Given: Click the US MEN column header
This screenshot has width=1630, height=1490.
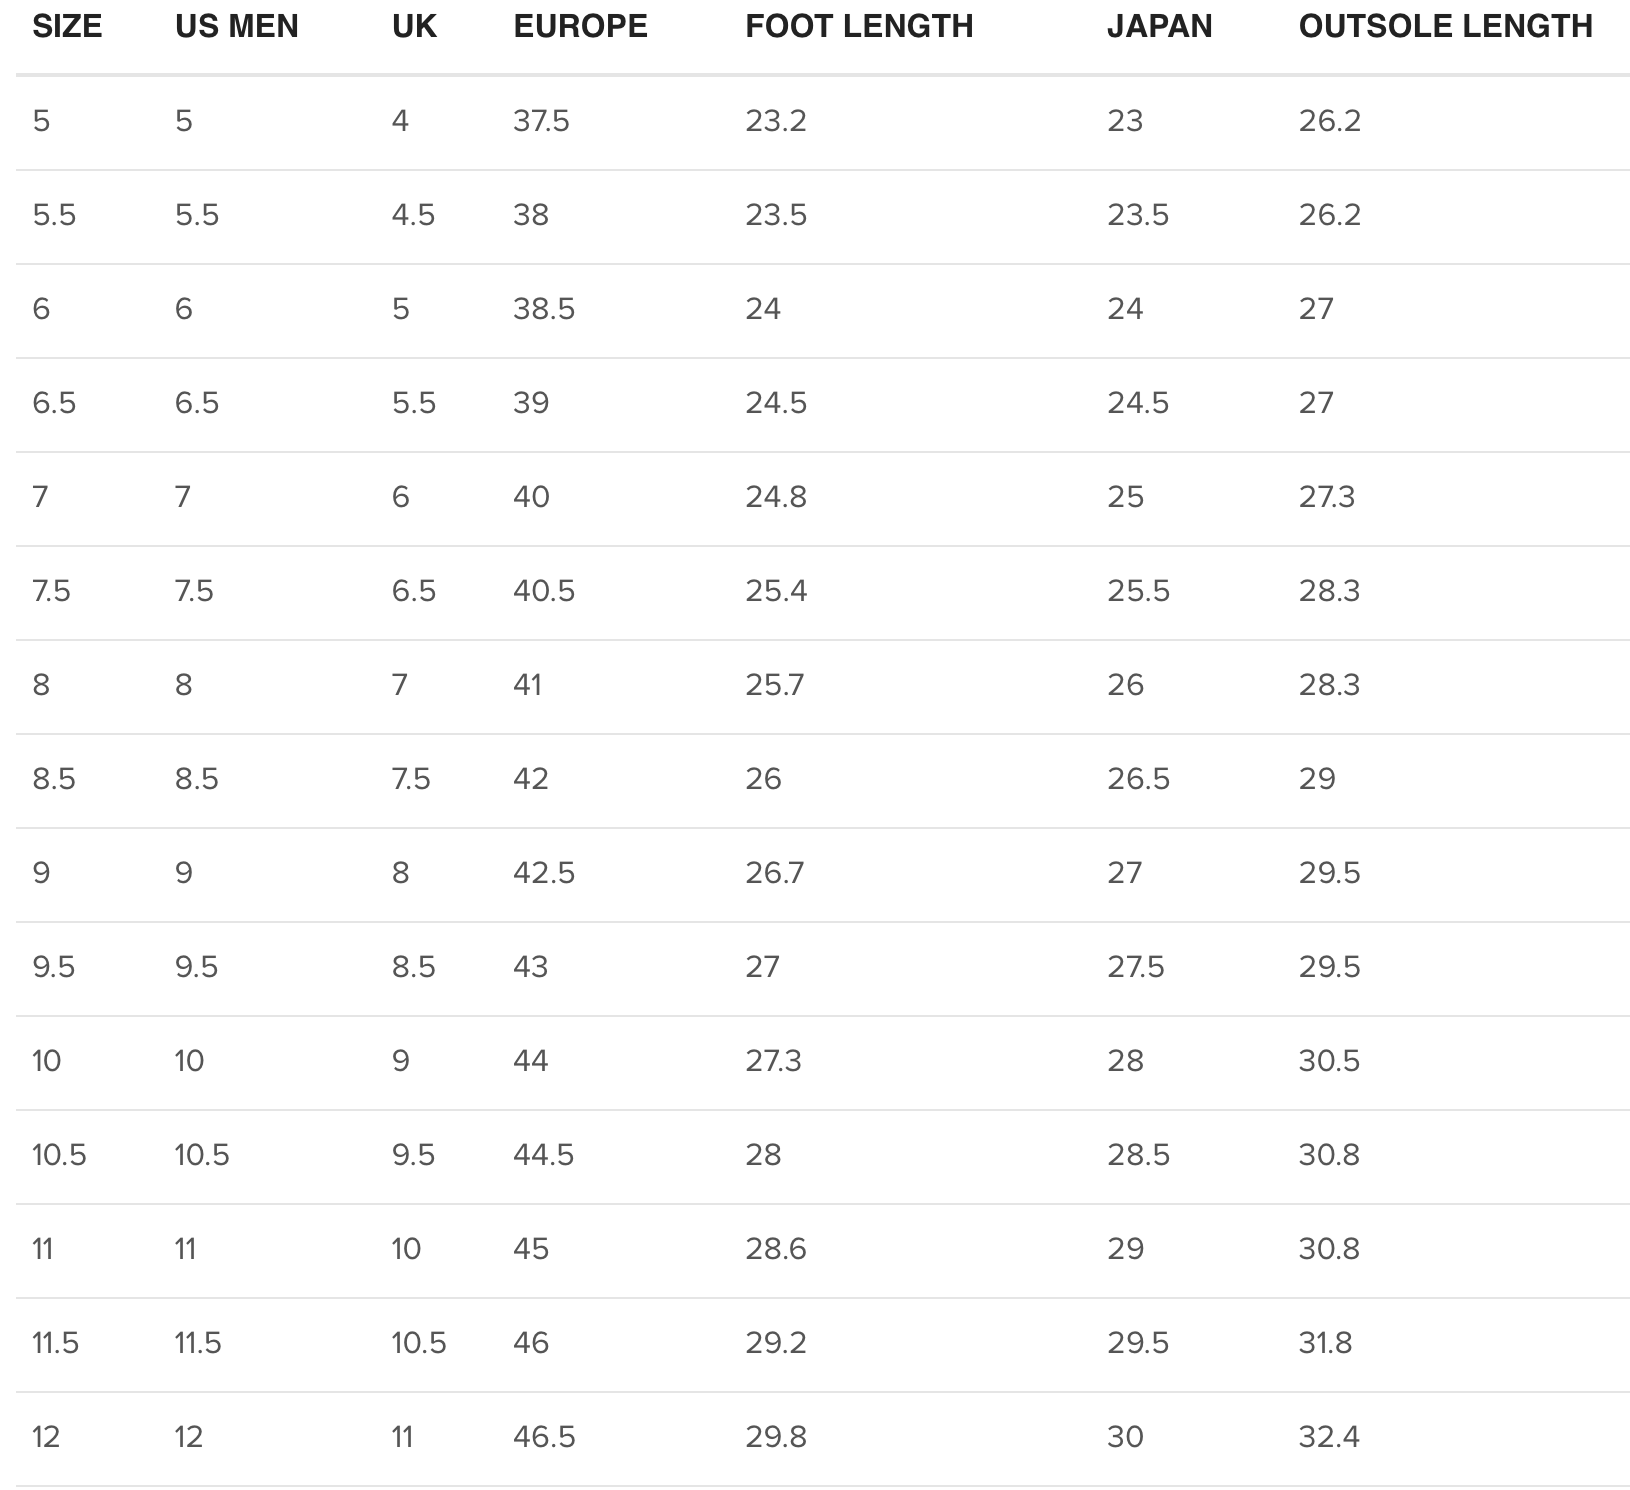Looking at the screenshot, I should [x=237, y=27].
